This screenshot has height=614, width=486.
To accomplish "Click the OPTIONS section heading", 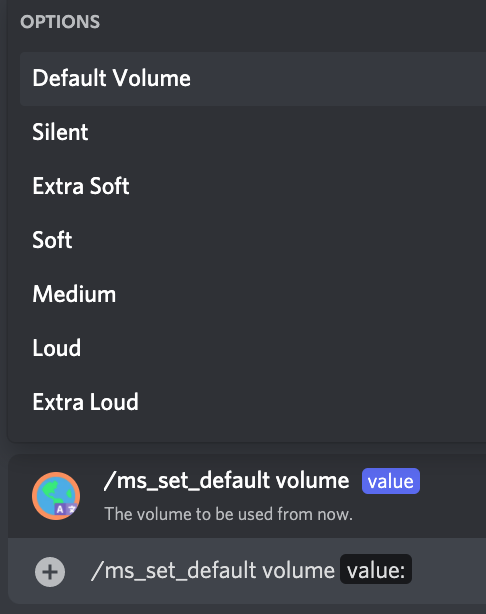I will 60,22.
